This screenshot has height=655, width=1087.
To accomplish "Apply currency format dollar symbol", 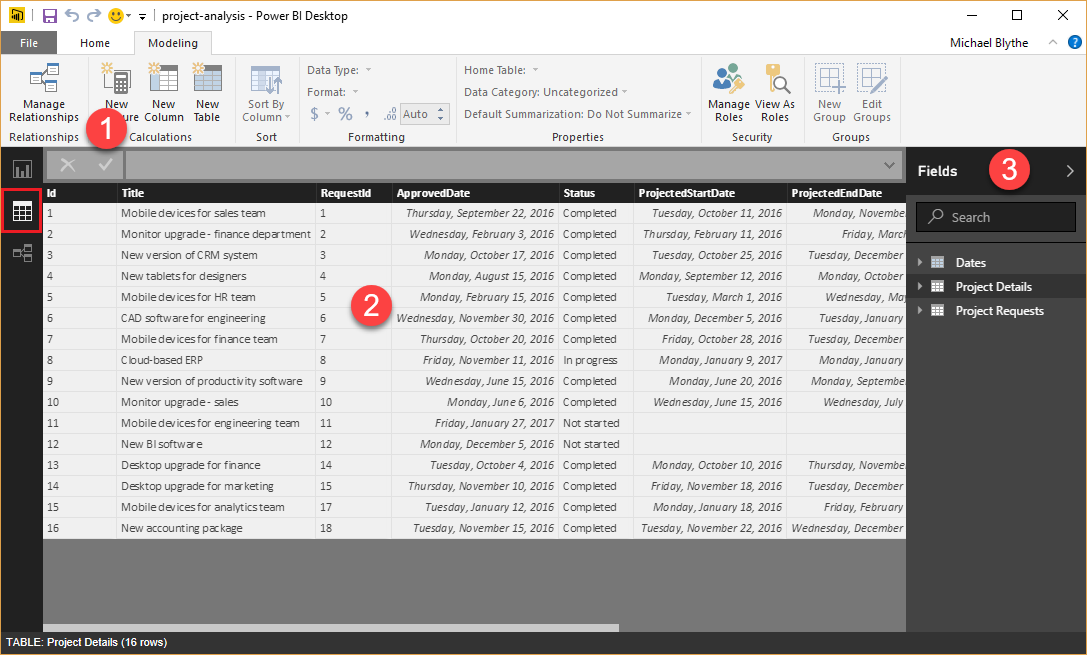I will [315, 114].
